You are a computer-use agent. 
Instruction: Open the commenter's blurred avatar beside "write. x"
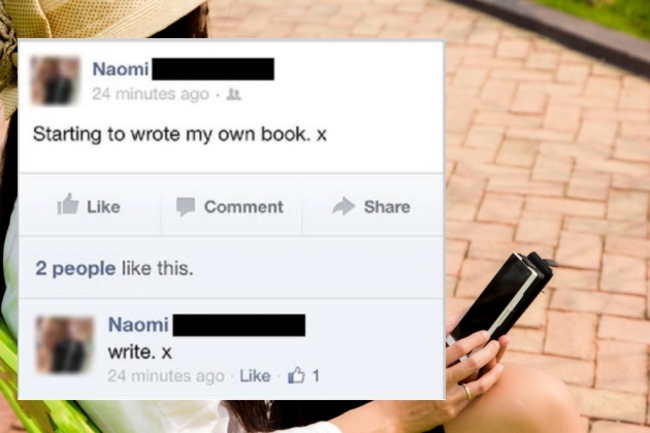click(65, 345)
